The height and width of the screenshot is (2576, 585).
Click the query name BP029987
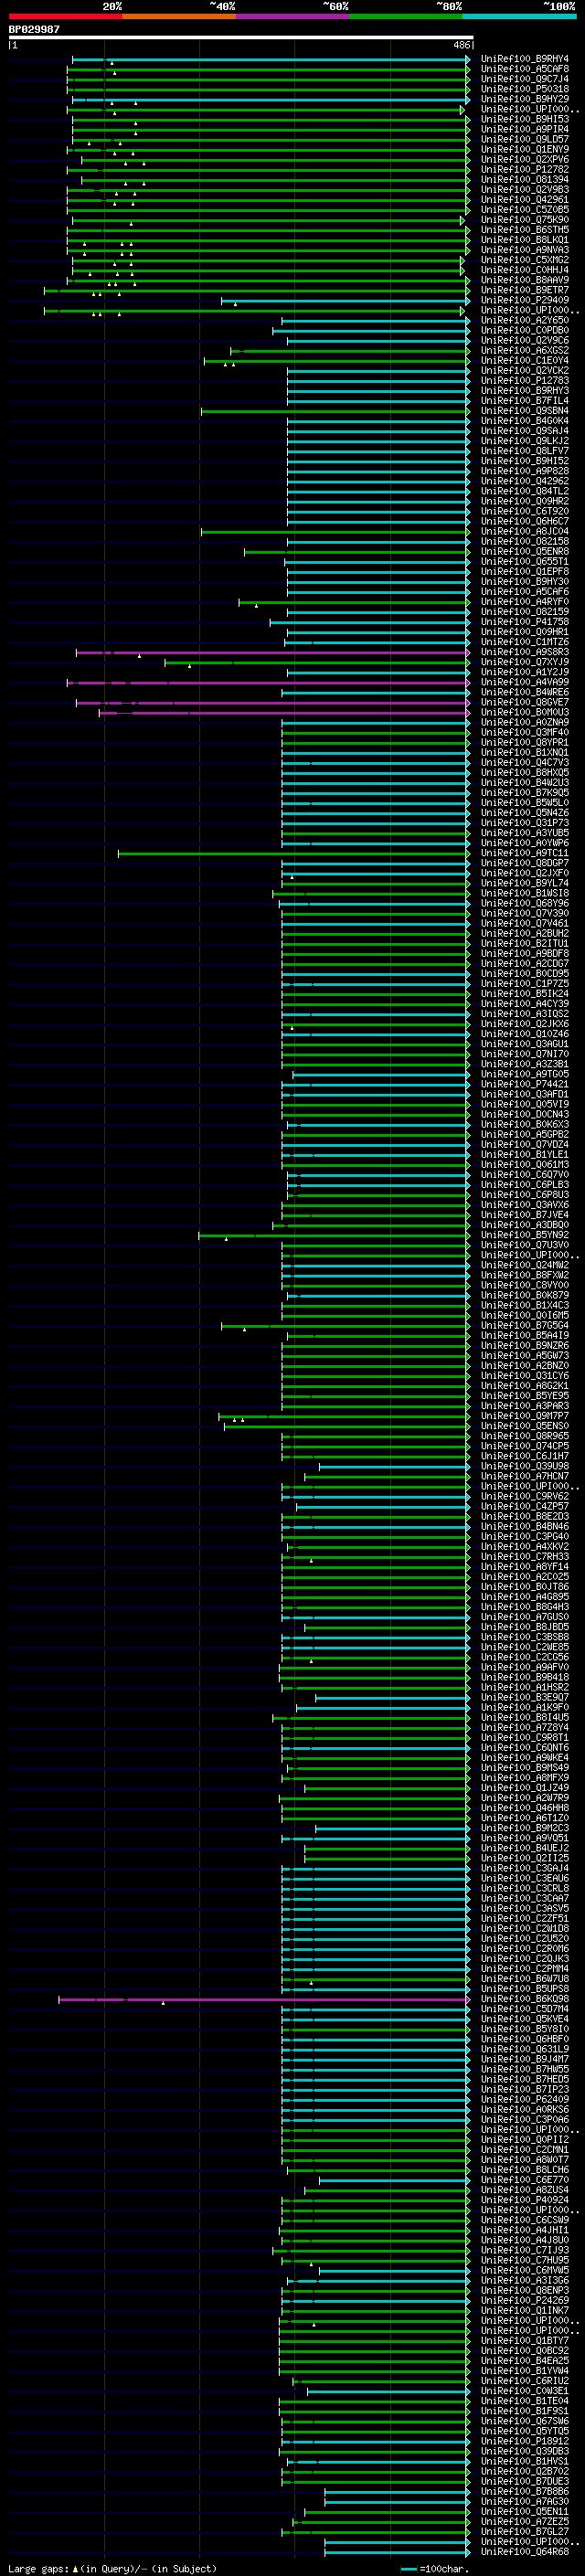[34, 30]
